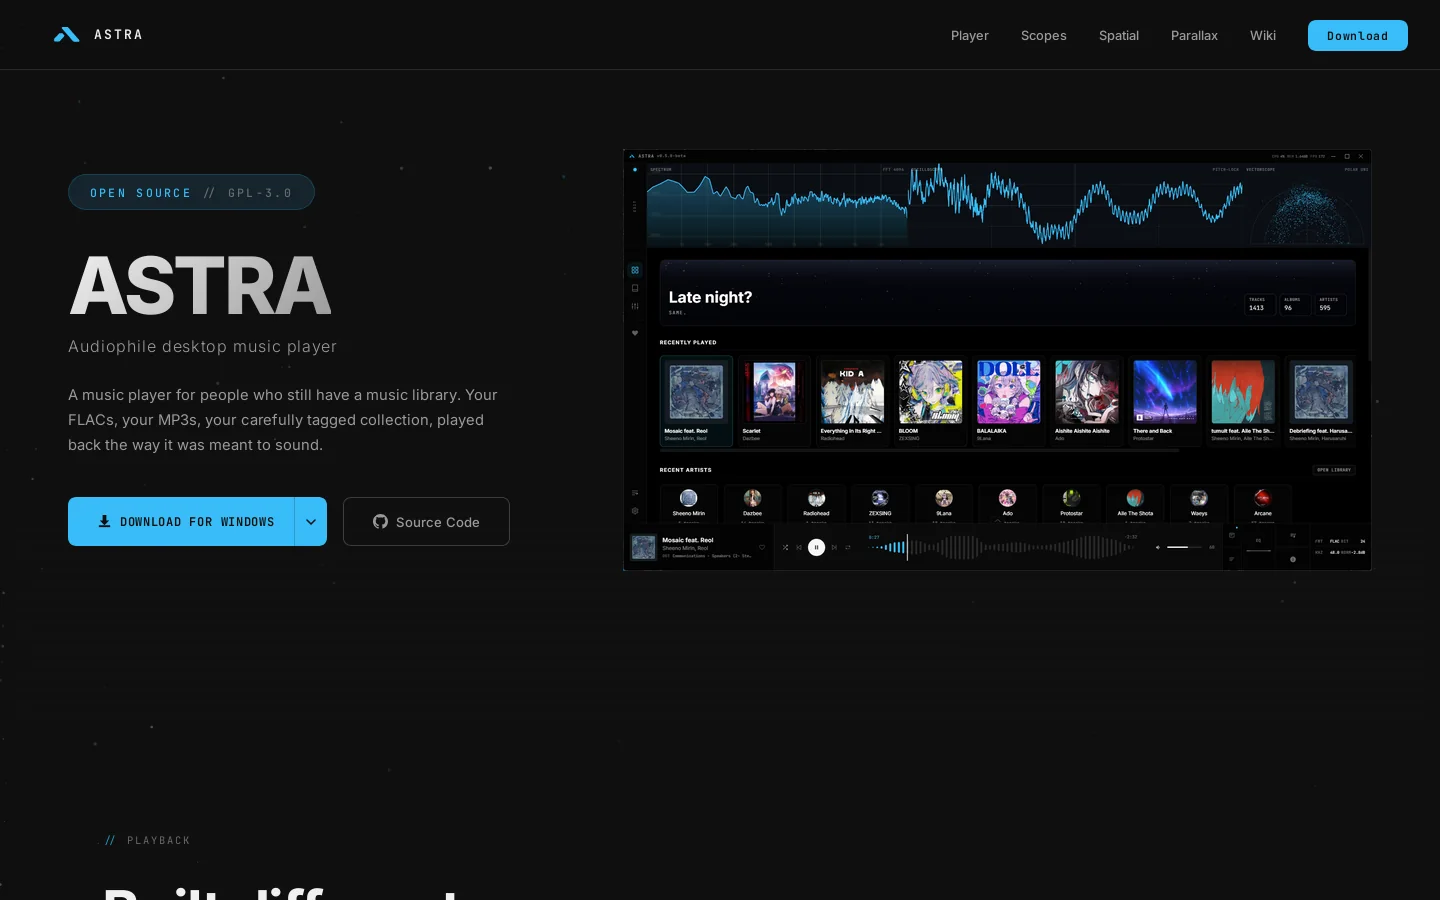Pause playback with the round pause button
The height and width of the screenshot is (900, 1440).
817,547
